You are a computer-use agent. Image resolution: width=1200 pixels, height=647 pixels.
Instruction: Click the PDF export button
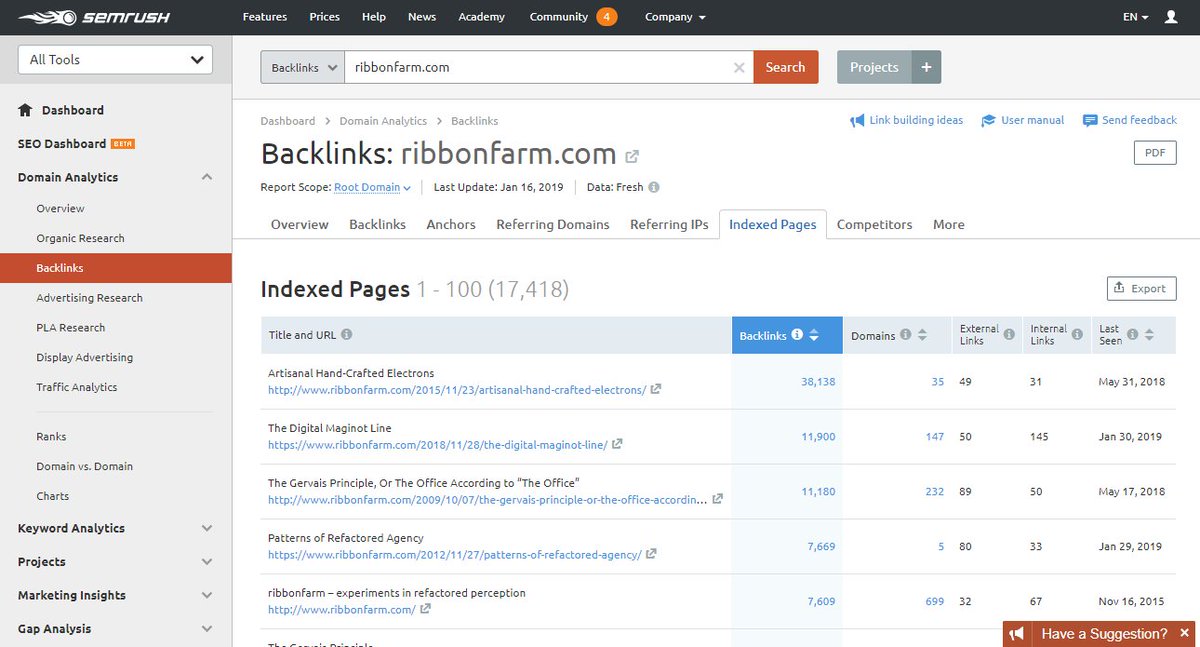click(x=1155, y=153)
